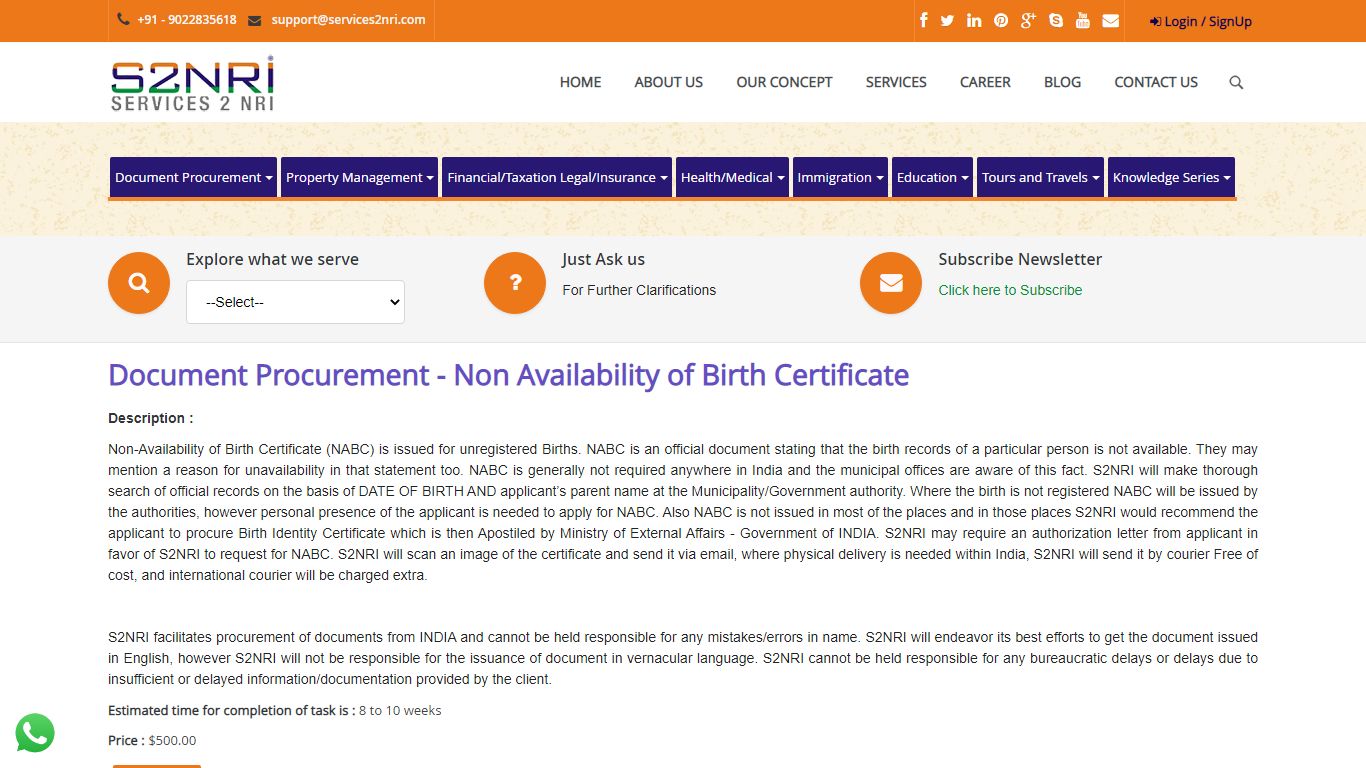Click the phone icon next to number
The height and width of the screenshot is (768, 1366).
[123, 19]
